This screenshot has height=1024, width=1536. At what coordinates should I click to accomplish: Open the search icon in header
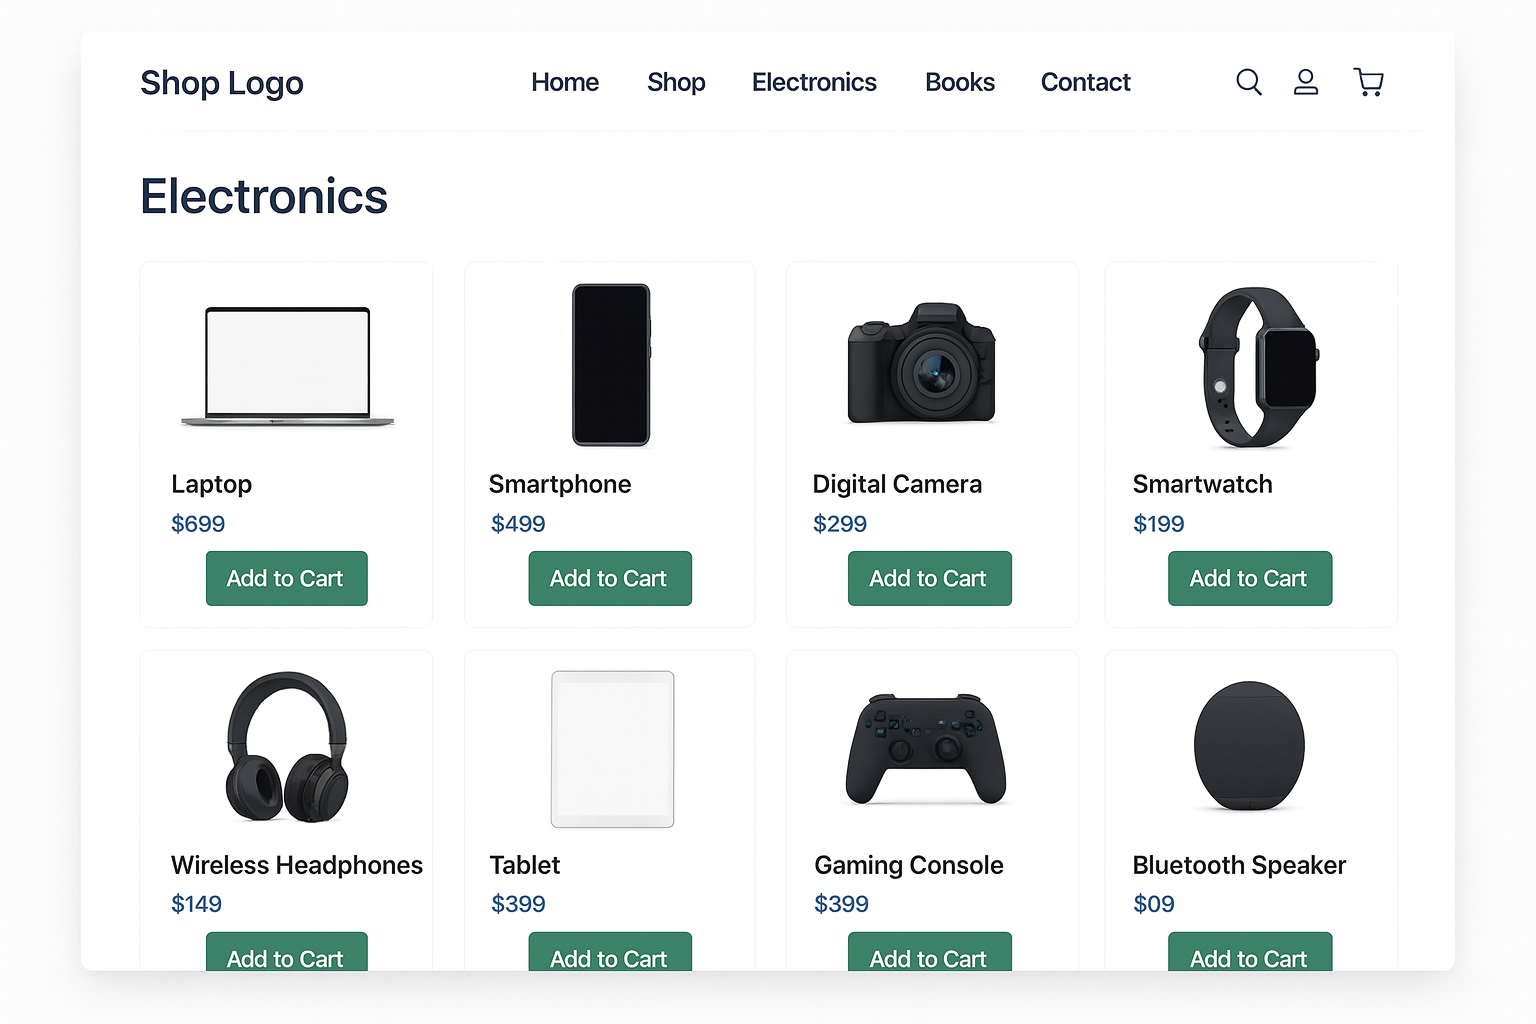pos(1249,82)
